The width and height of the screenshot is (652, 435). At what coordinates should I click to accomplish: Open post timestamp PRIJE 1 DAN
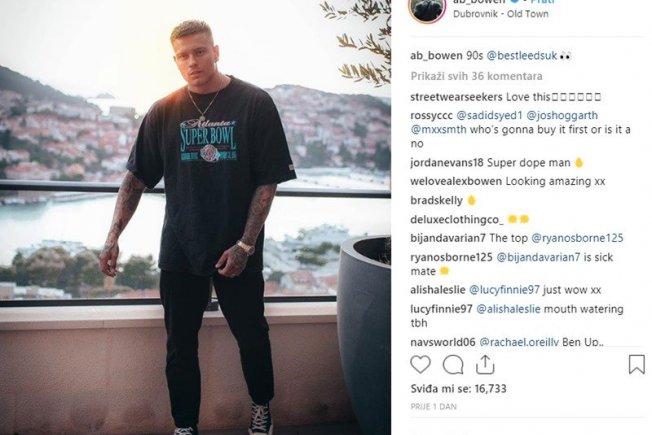coord(434,407)
